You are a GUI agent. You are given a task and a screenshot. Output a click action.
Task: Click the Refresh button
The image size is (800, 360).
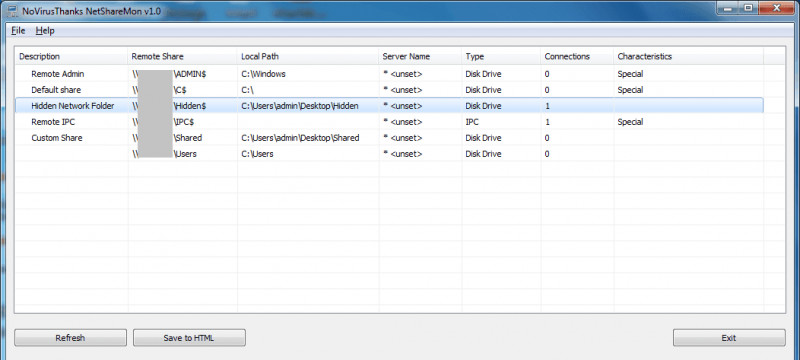point(70,338)
